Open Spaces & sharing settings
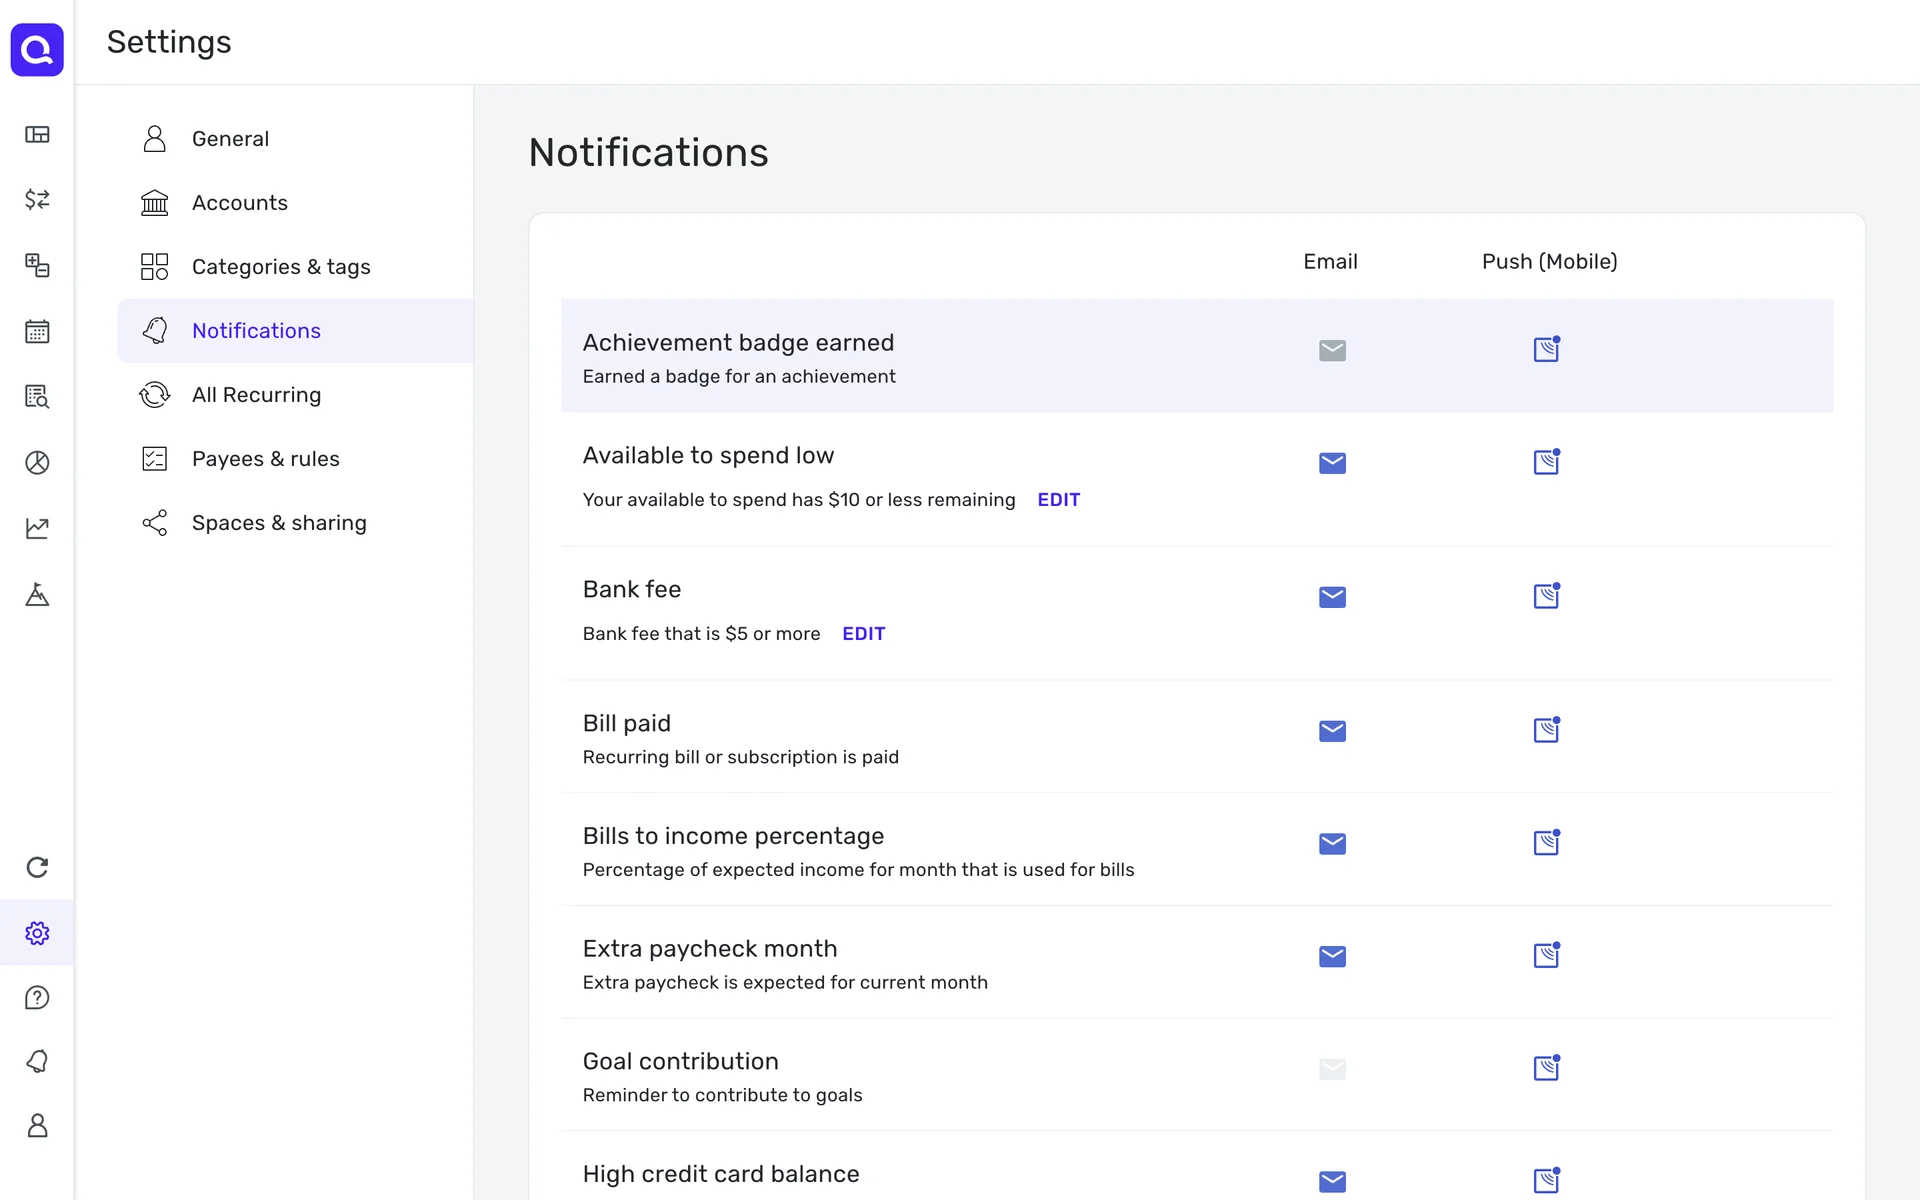 [279, 523]
